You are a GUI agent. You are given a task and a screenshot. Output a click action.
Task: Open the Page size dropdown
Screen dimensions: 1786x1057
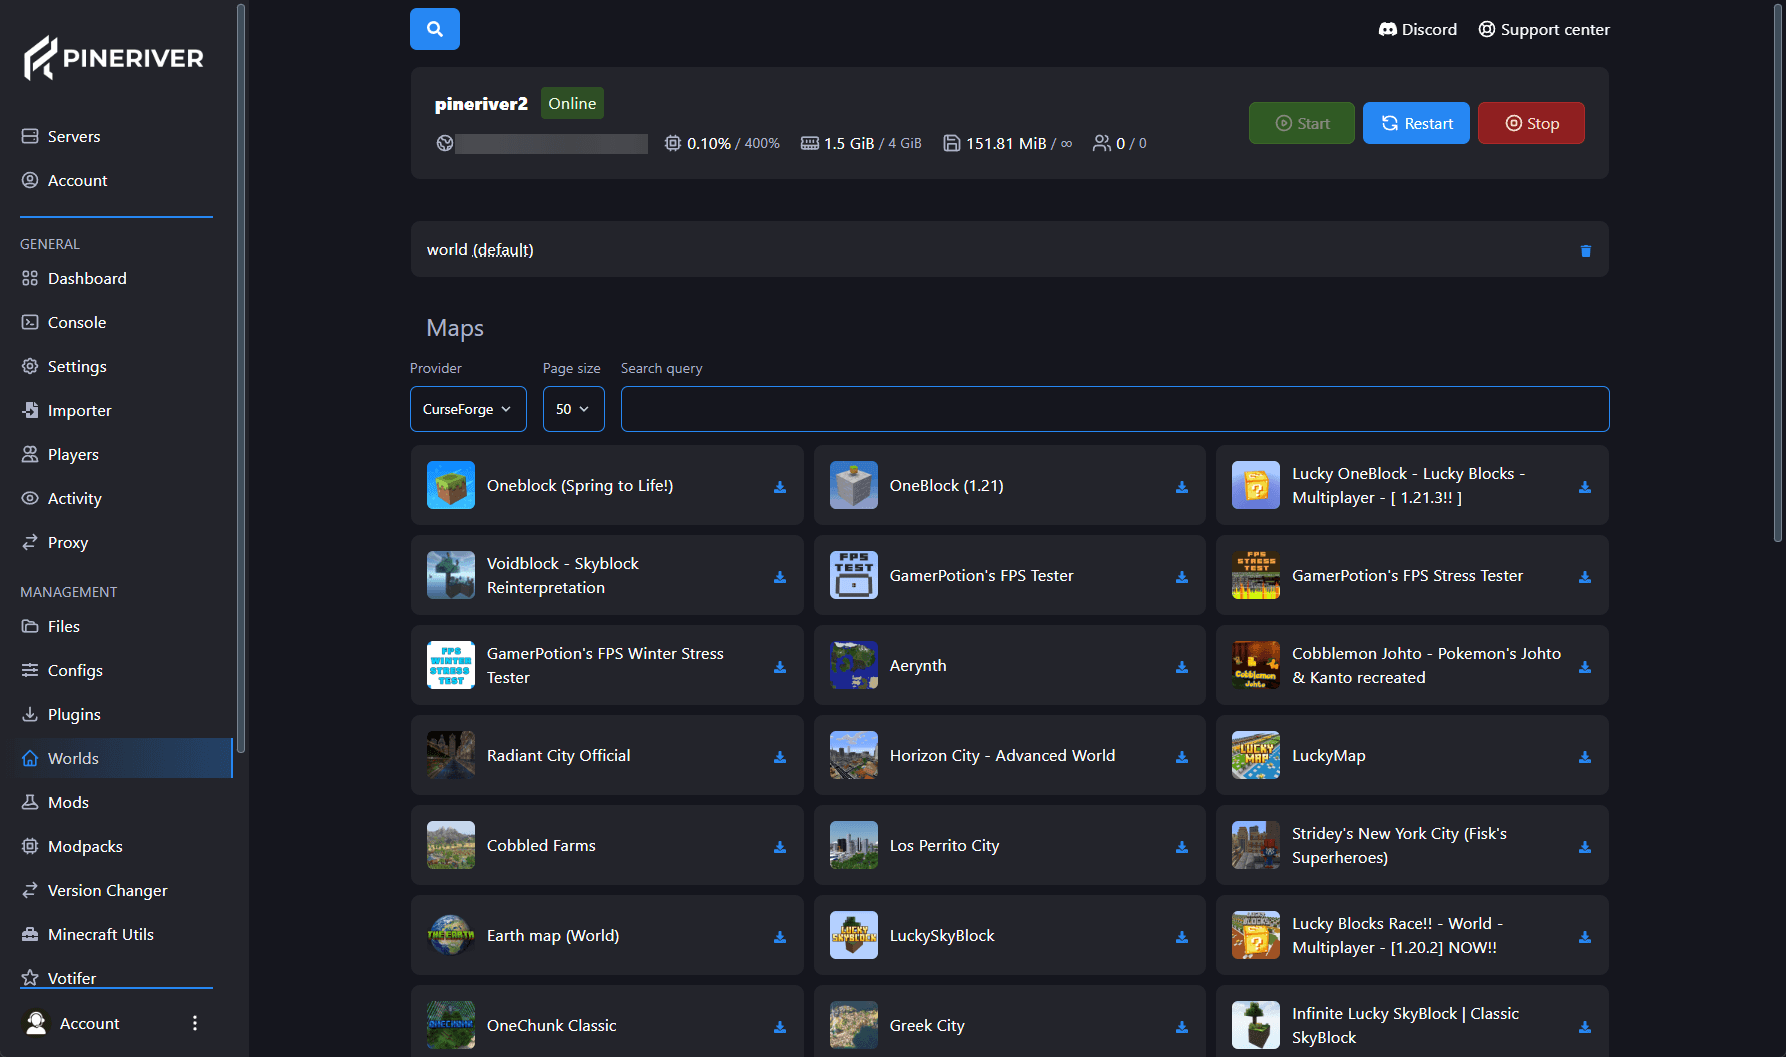pos(574,409)
